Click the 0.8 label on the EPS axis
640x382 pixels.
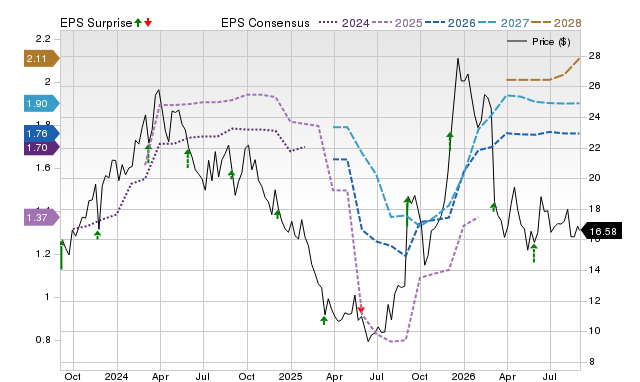(43, 340)
